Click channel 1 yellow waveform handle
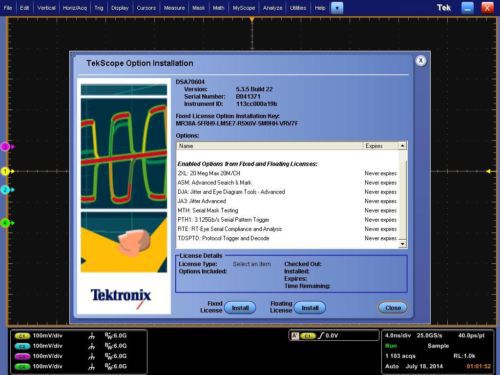 (x=7, y=171)
